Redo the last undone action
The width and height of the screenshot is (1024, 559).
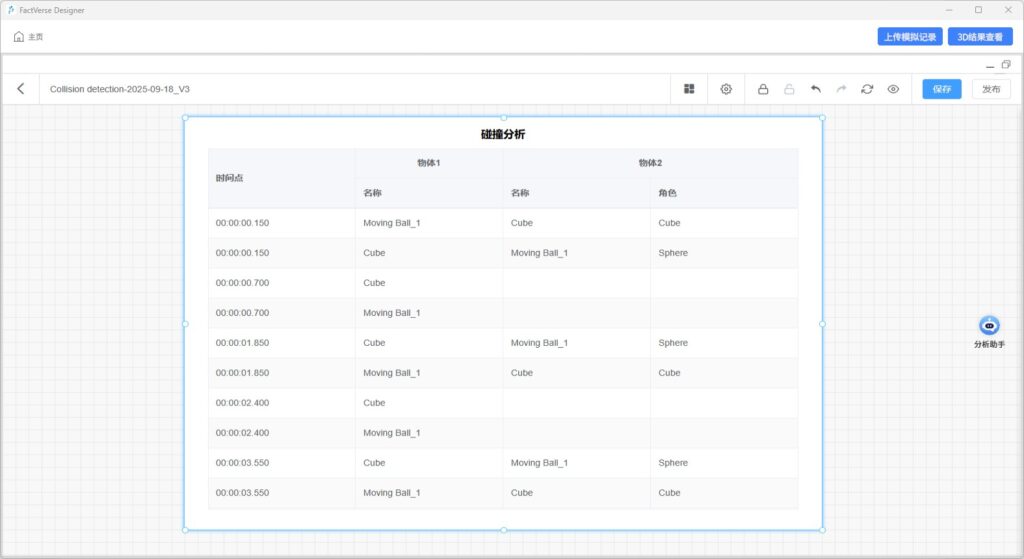[x=841, y=89]
